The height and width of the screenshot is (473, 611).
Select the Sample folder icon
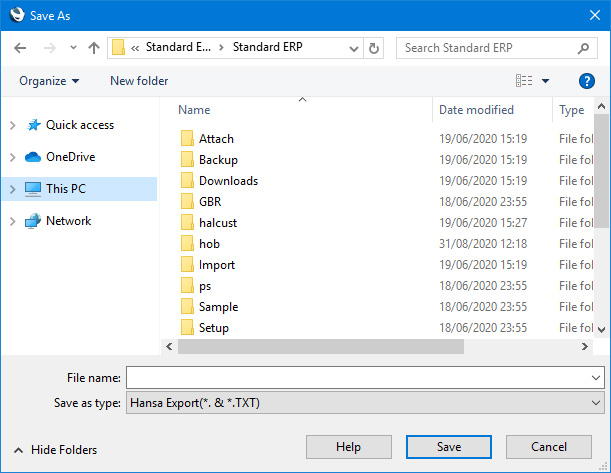coord(187,306)
